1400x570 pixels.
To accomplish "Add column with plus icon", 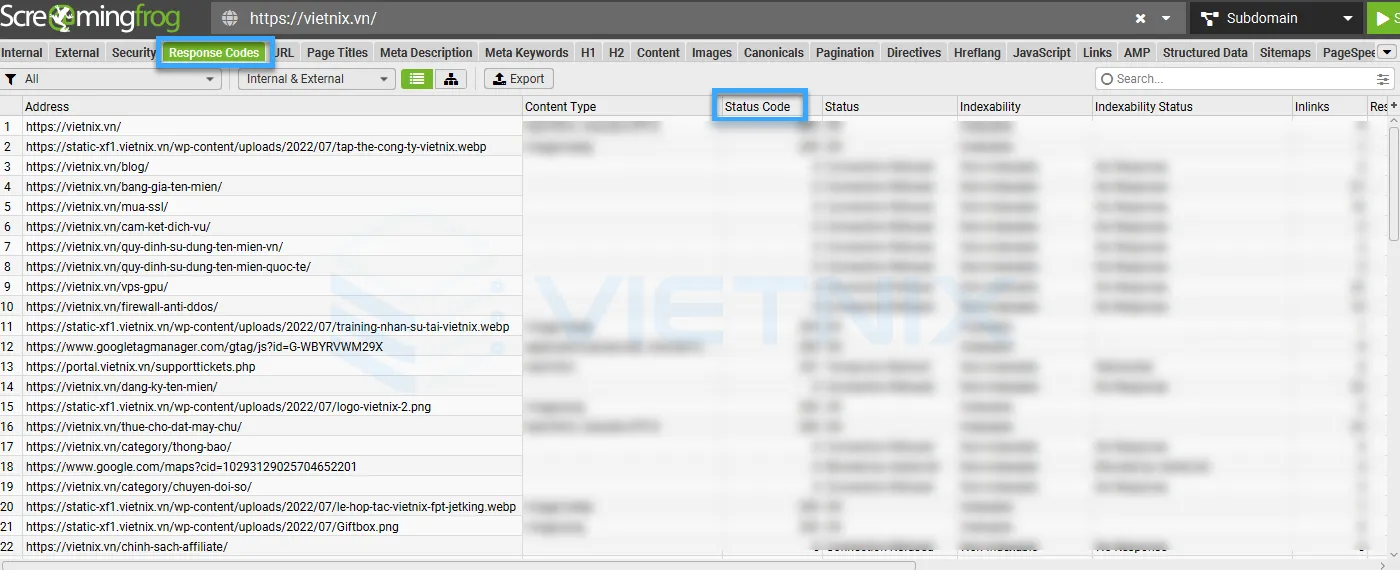I will pyautogui.click(x=1393, y=106).
